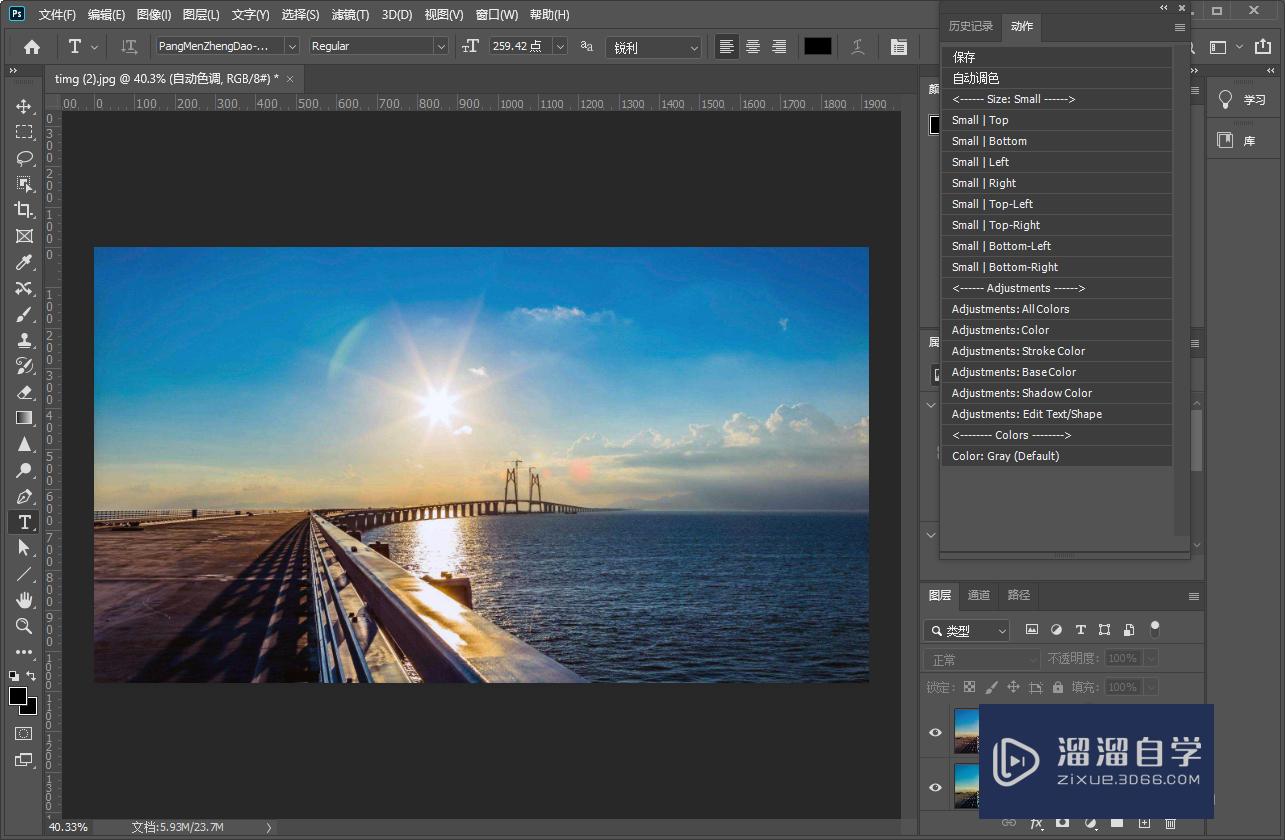The width and height of the screenshot is (1285, 840).
Task: Select the Crop tool
Action: point(24,210)
